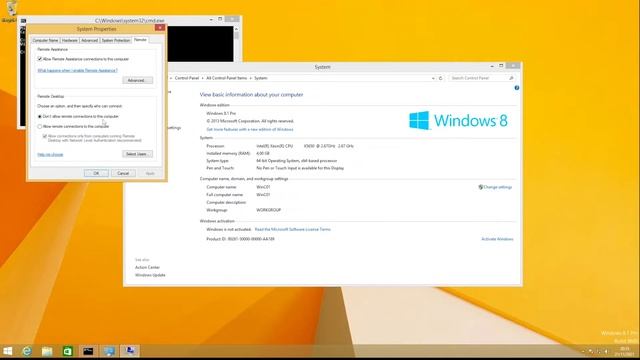This screenshot has width=640, height=360.
Task: Open the Recycle Bin desktop icon
Action: pos(11,10)
